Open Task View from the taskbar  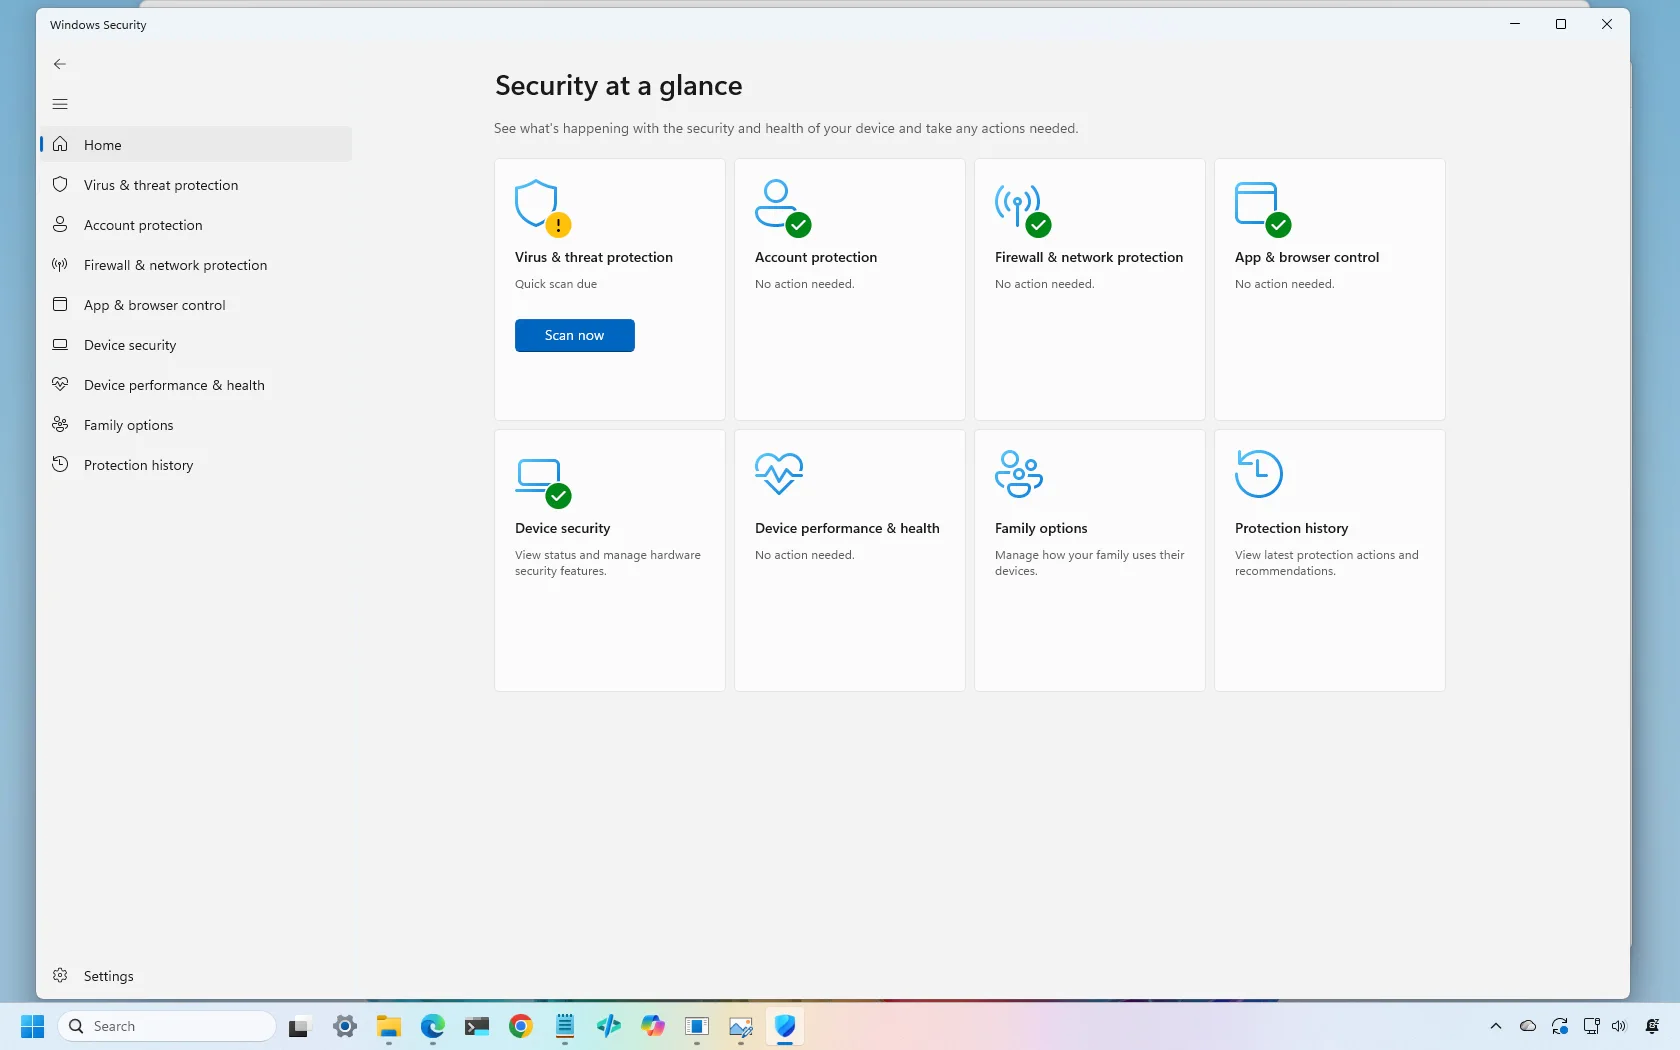[x=300, y=1026]
